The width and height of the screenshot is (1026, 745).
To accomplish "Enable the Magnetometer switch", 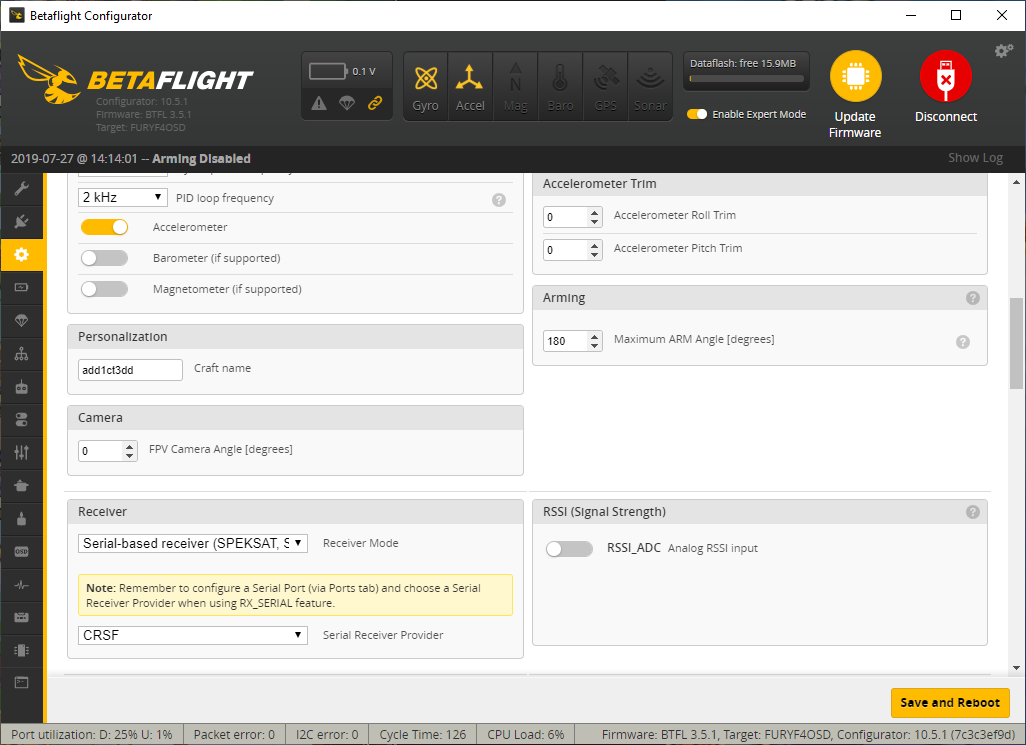I will tap(104, 289).
